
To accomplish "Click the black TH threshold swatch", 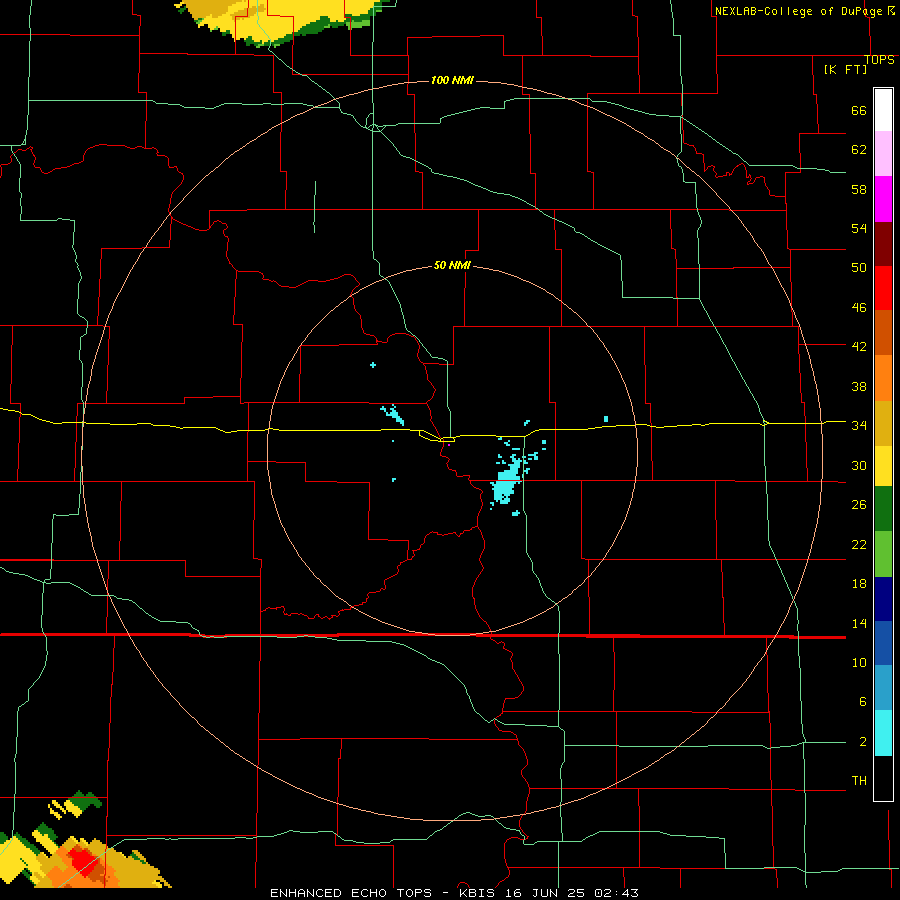I will (883, 778).
